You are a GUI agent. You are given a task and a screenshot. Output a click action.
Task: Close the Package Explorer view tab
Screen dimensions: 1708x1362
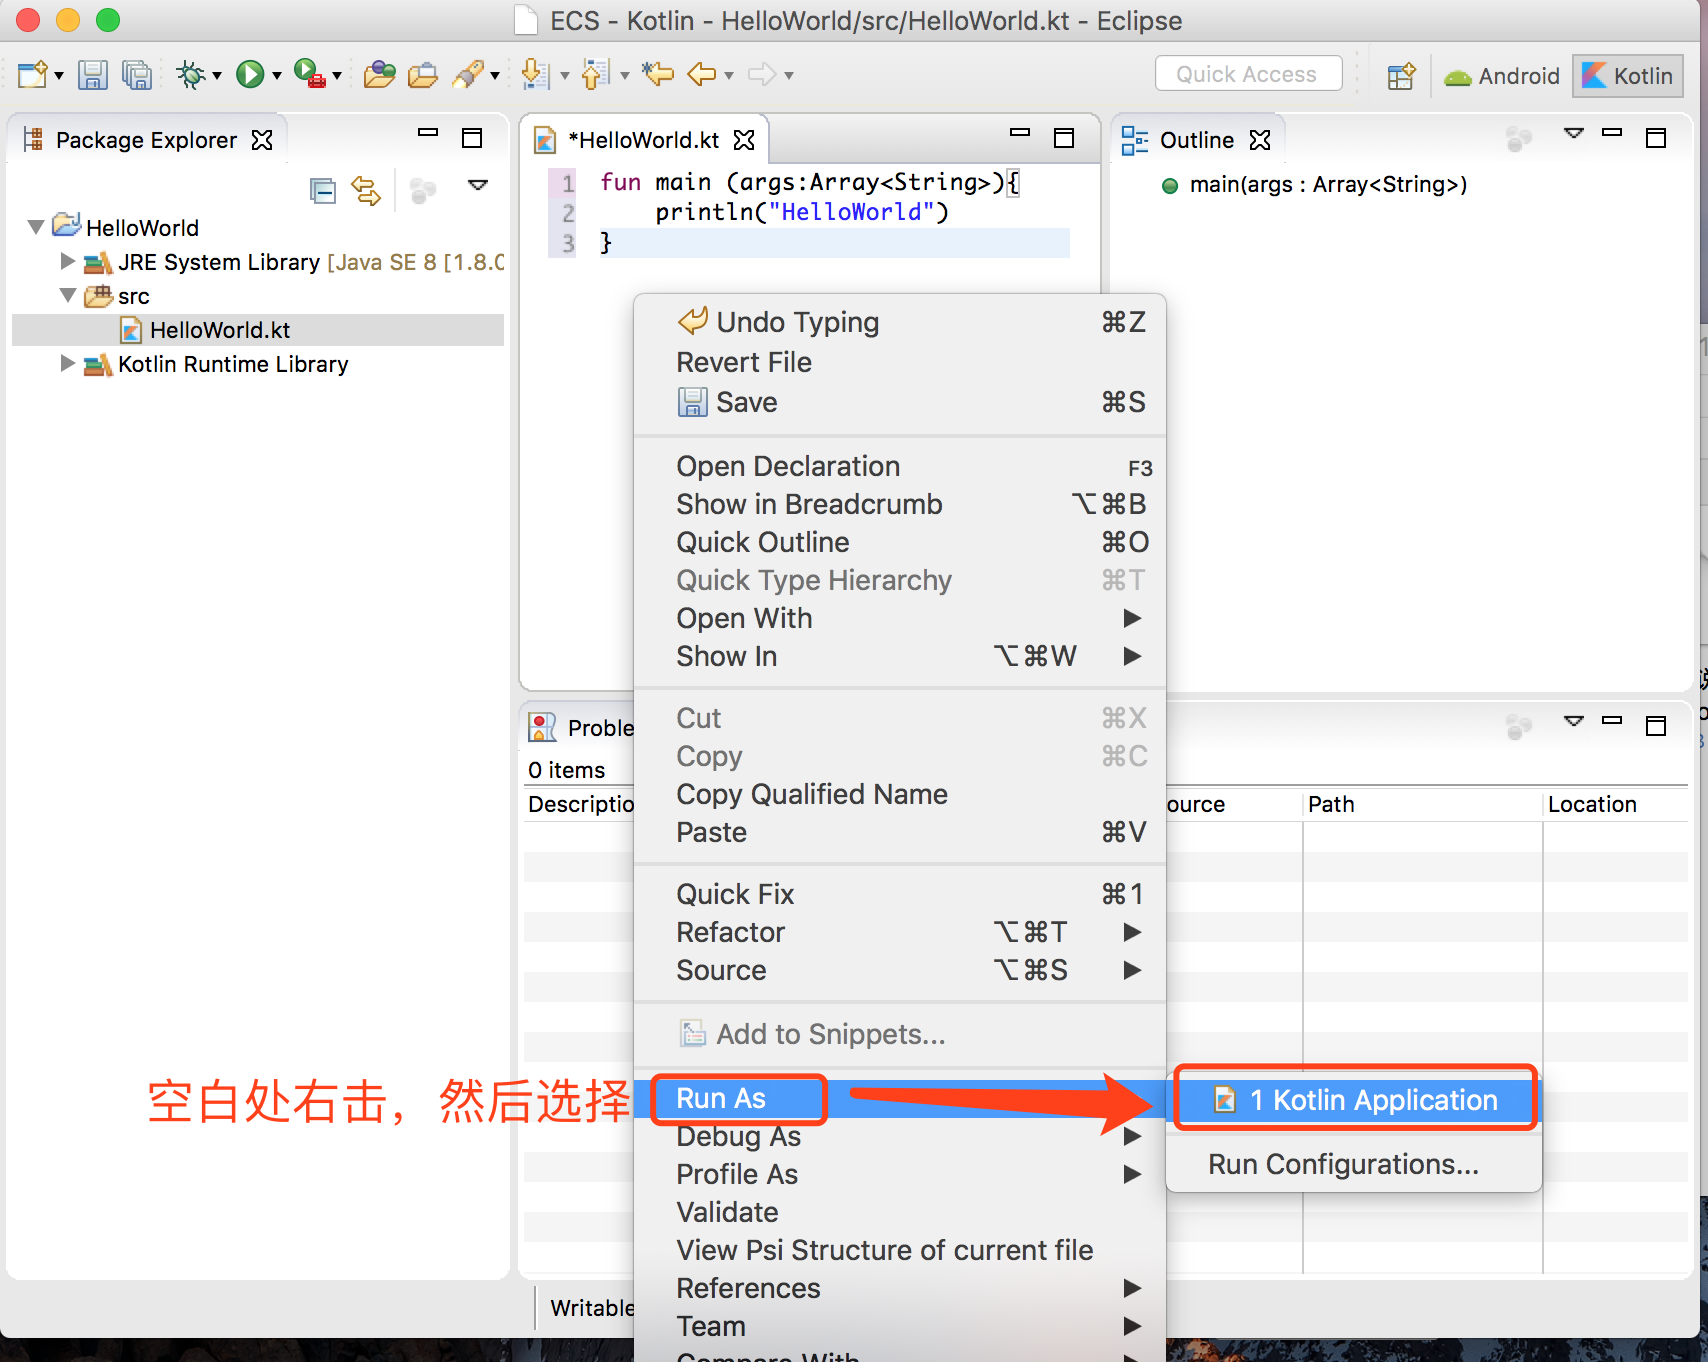point(262,140)
